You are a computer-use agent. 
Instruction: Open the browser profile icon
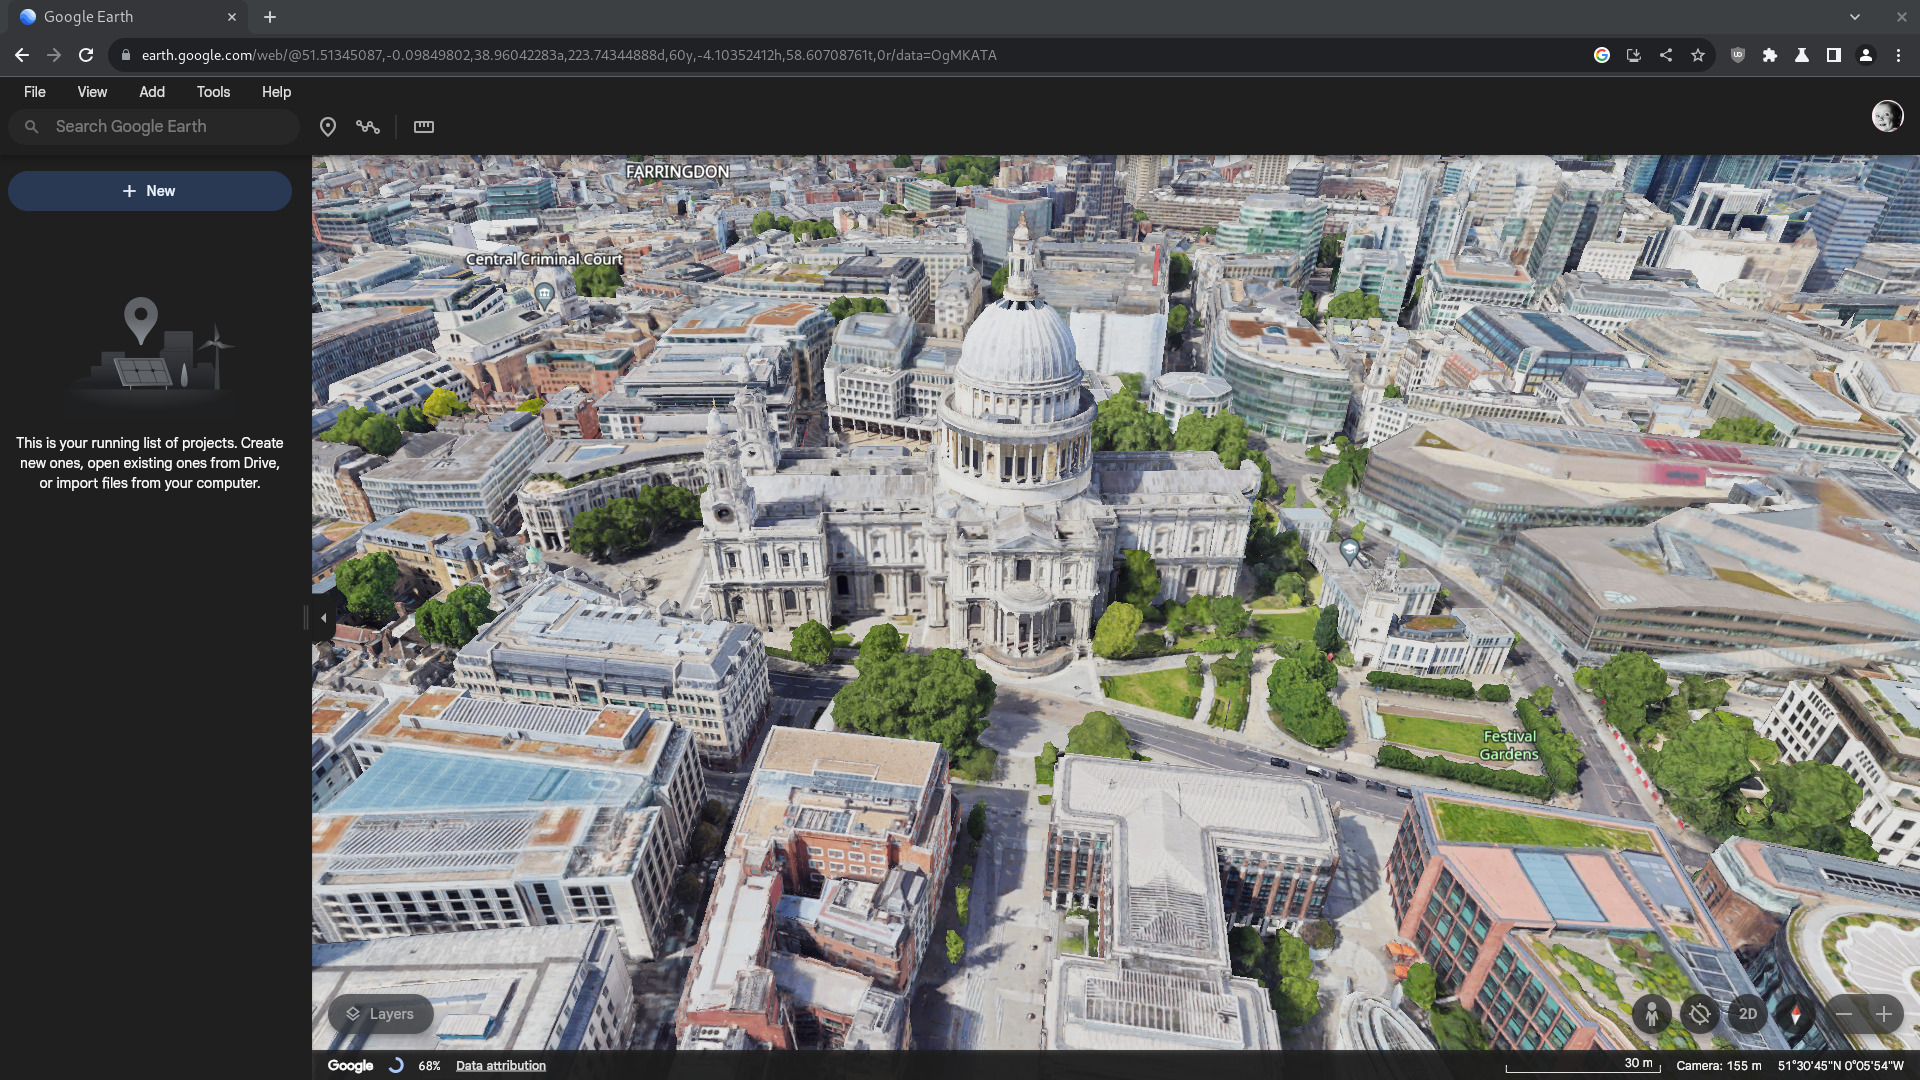pyautogui.click(x=1866, y=55)
